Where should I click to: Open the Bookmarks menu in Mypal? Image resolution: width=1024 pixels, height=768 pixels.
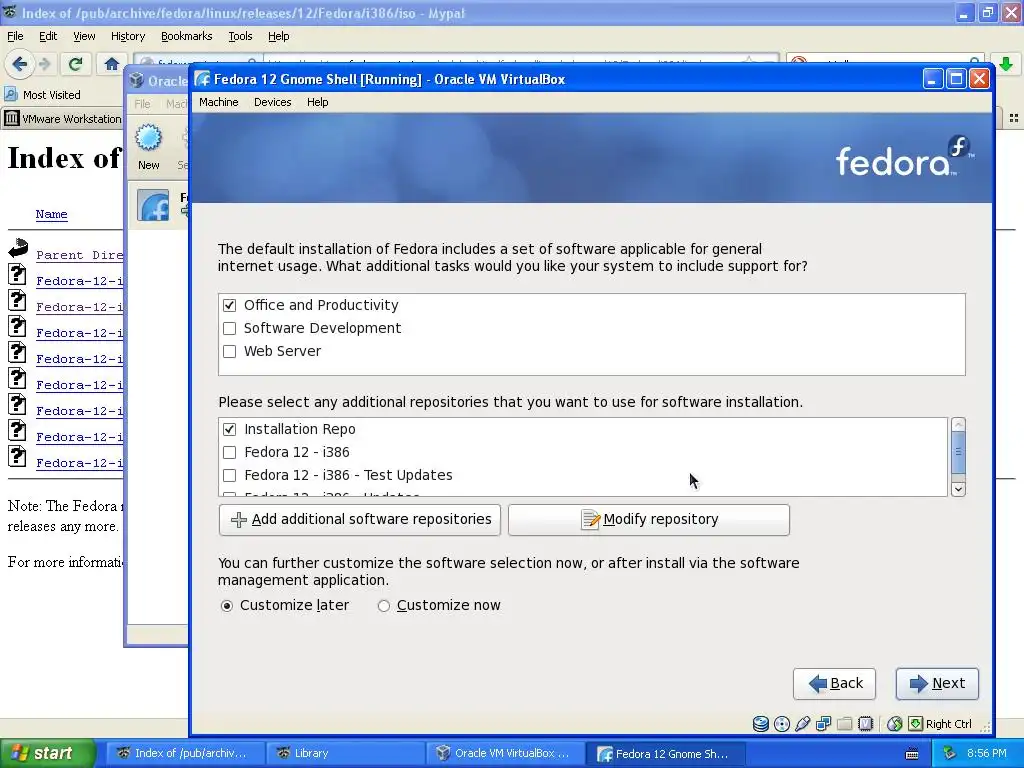point(186,36)
